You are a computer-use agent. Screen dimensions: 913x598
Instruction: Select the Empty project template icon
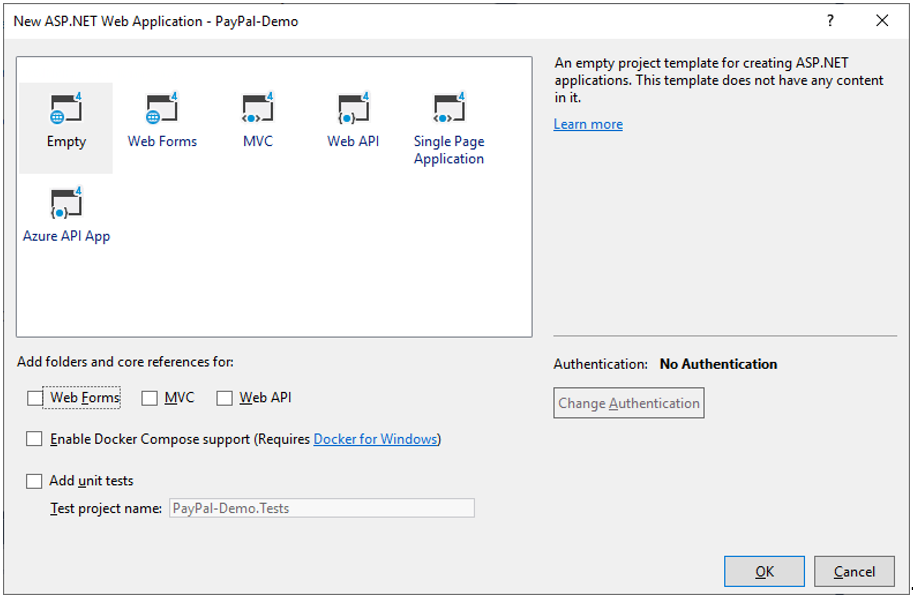click(x=66, y=108)
